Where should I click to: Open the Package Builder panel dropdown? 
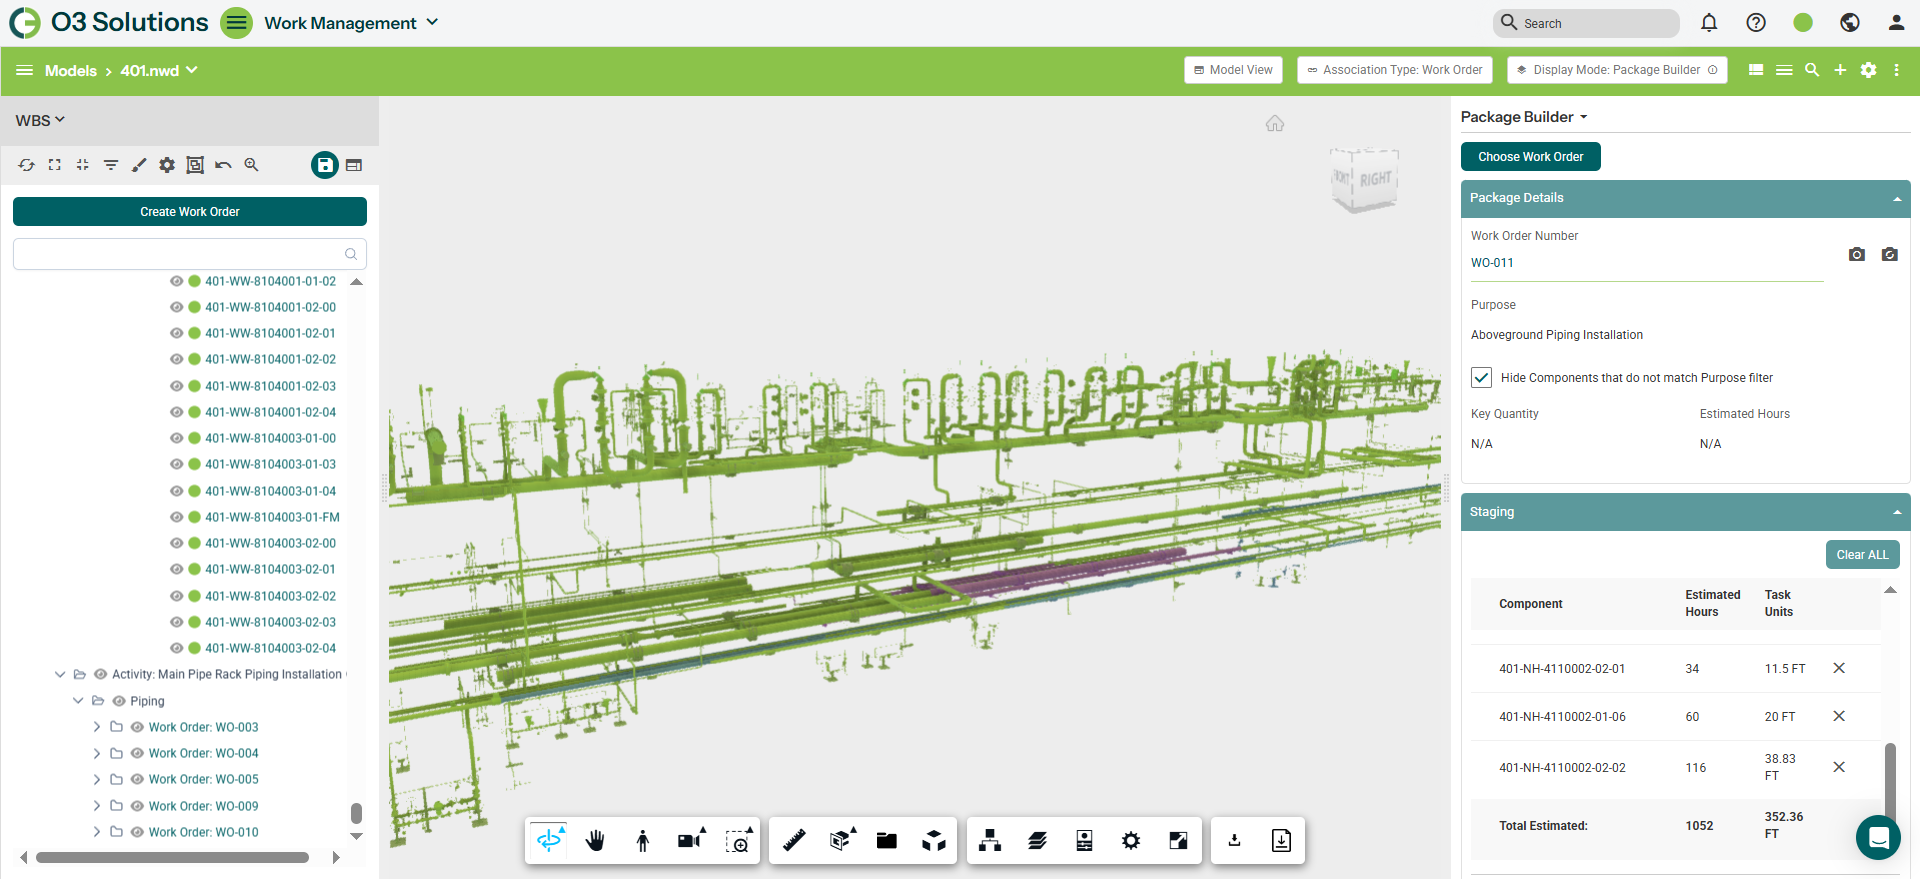pyautogui.click(x=1524, y=117)
